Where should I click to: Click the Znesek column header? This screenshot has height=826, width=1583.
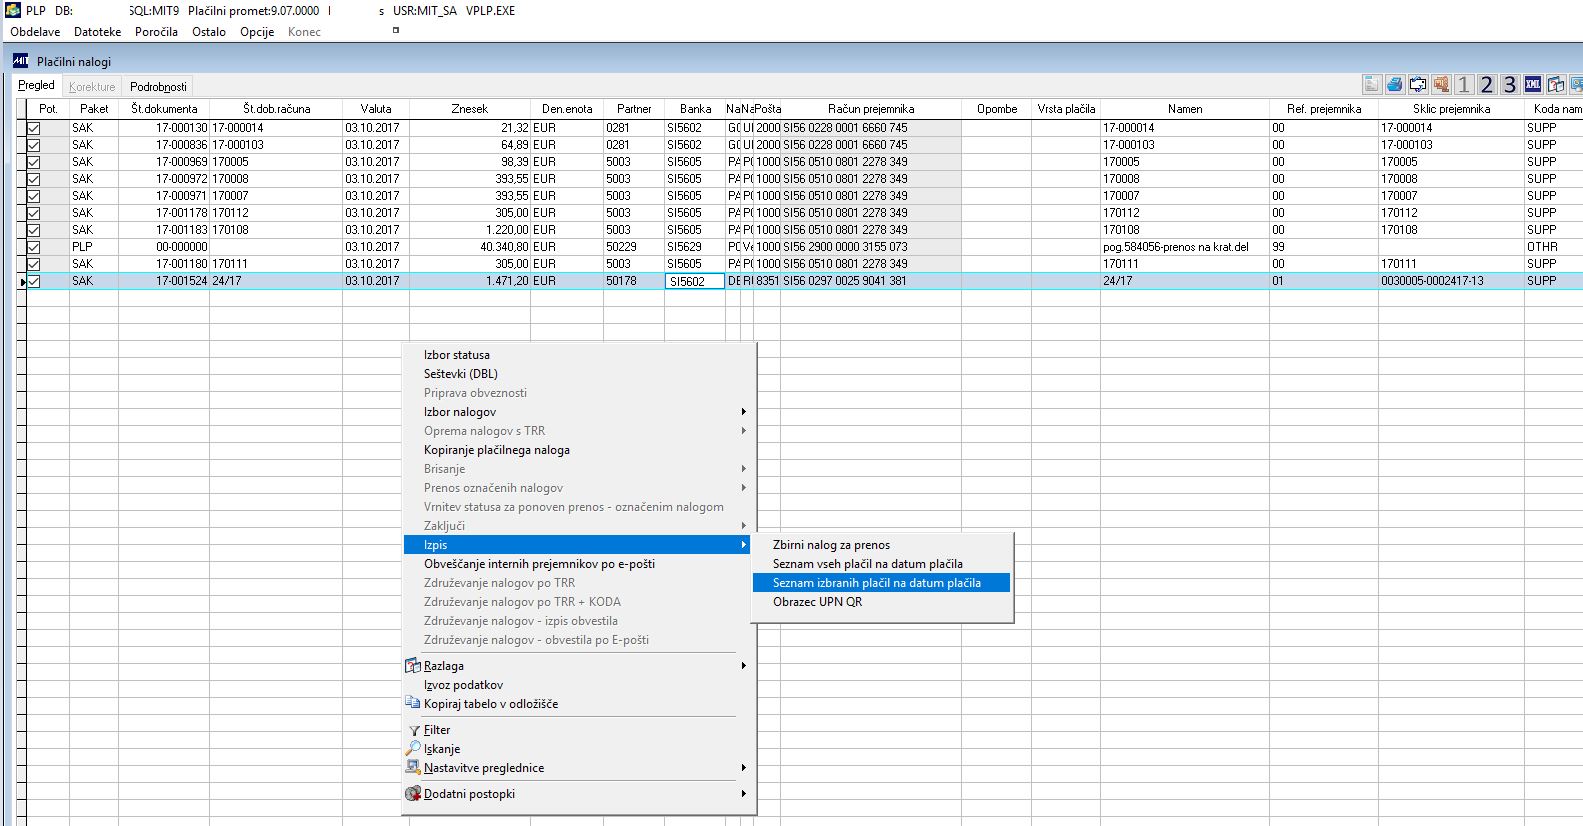(470, 109)
